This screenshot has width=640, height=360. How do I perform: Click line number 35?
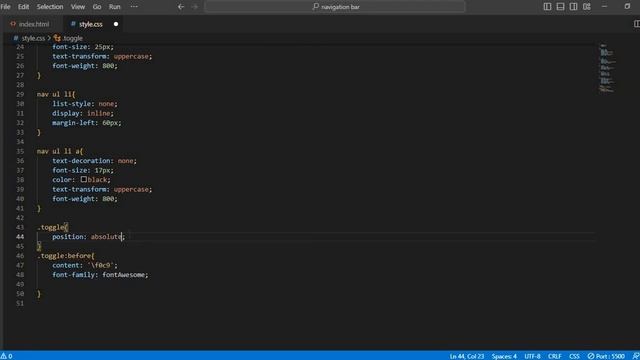click(20, 151)
